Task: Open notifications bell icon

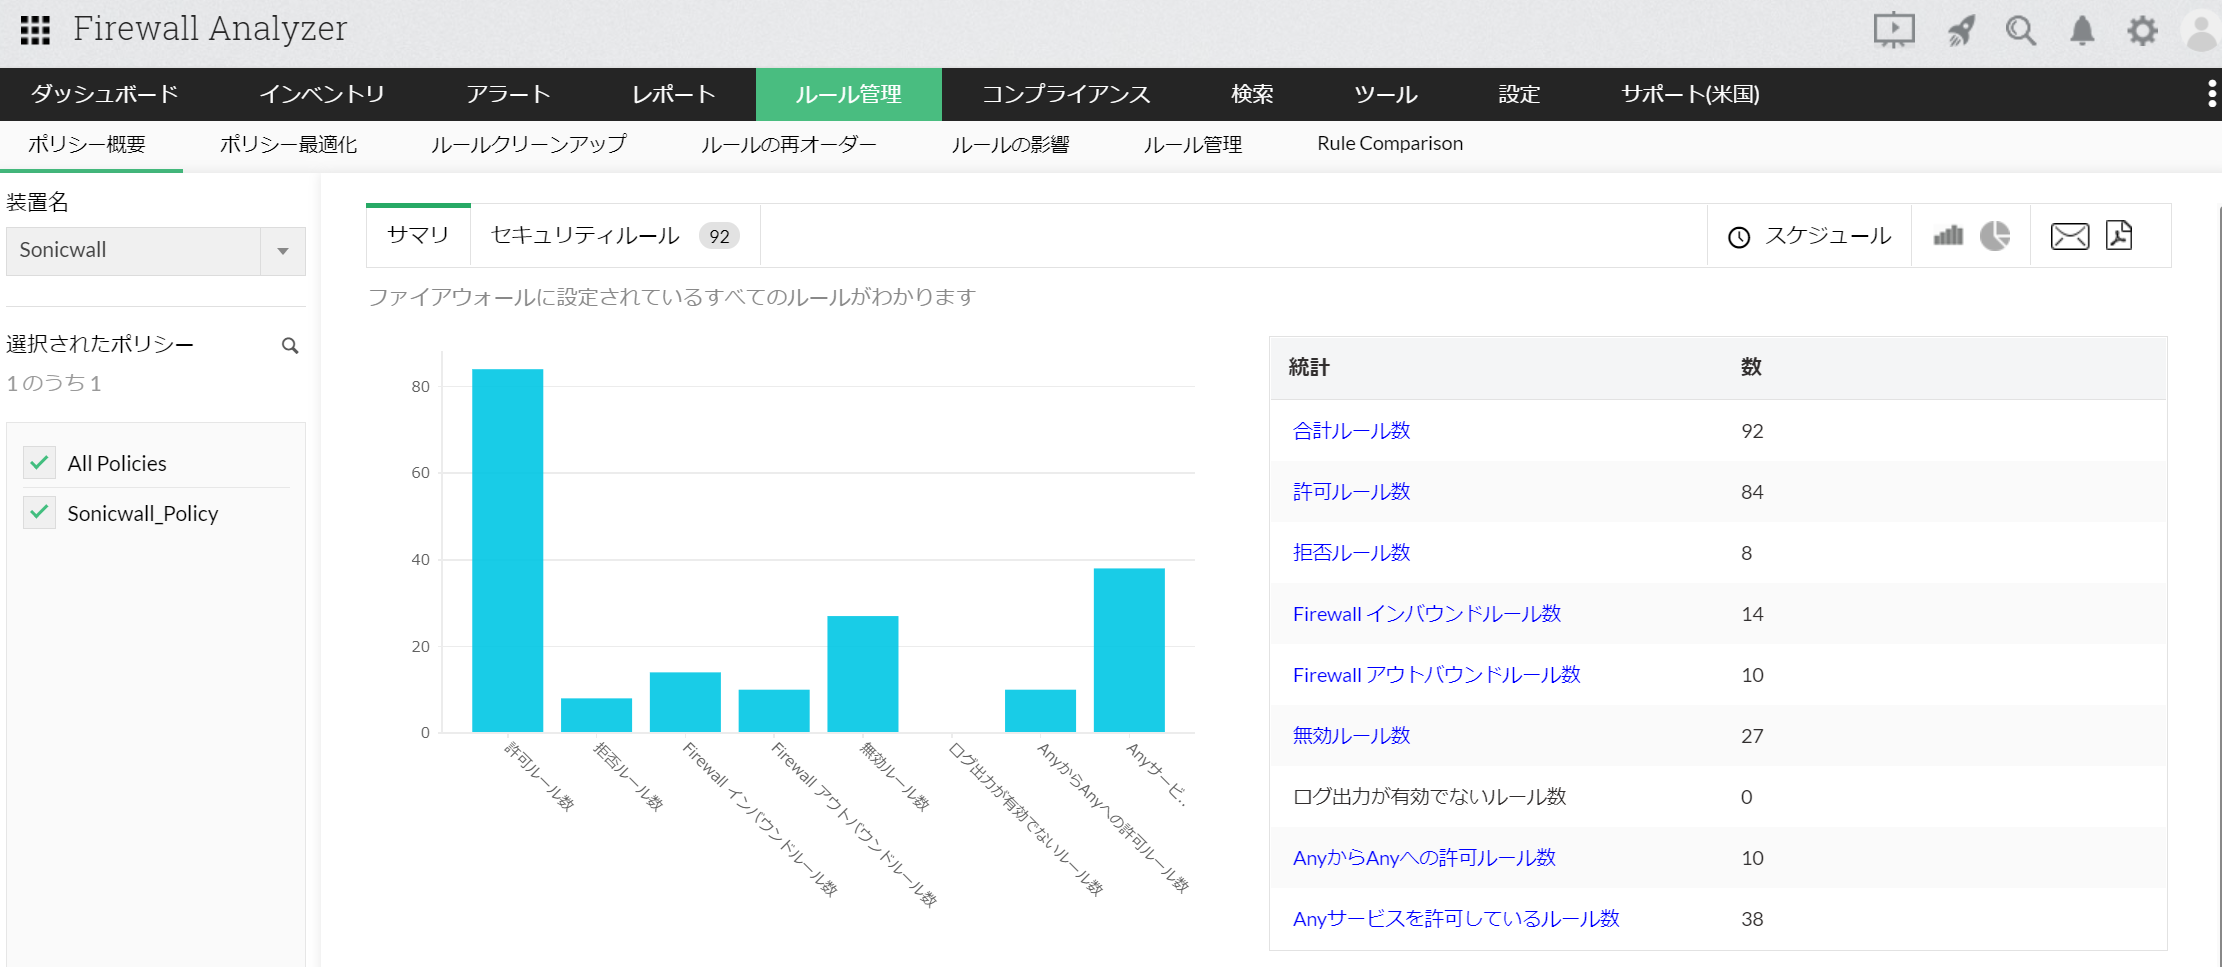Action: click(x=2082, y=31)
